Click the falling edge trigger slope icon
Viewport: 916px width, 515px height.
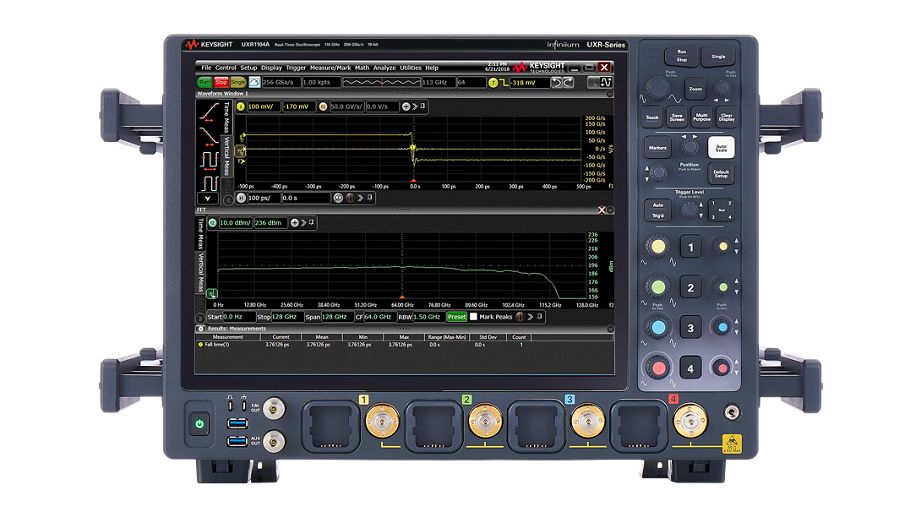[x=504, y=83]
